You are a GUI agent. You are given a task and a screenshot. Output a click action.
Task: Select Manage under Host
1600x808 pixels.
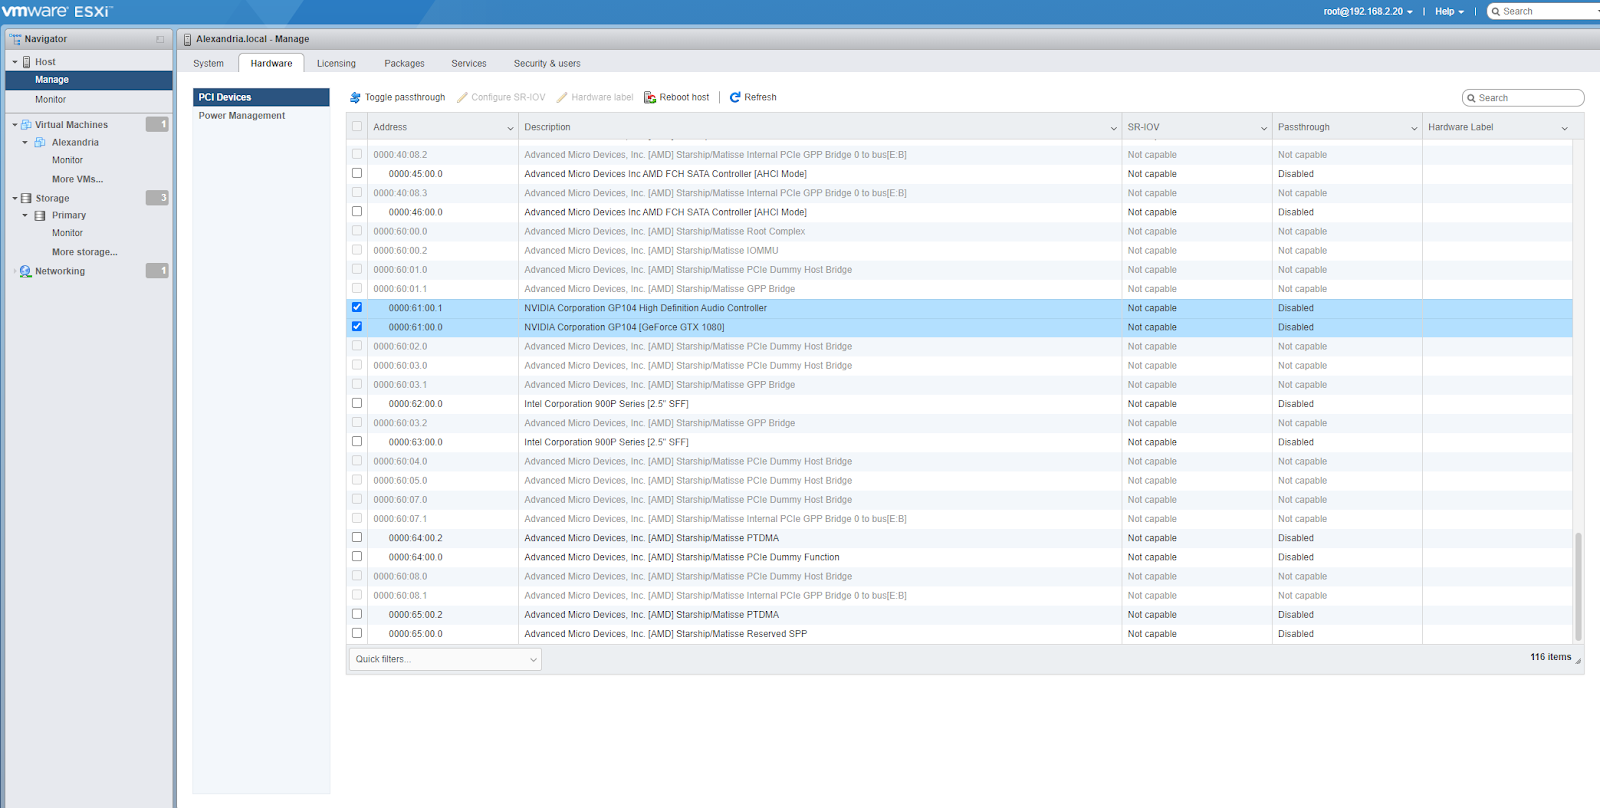click(89, 80)
